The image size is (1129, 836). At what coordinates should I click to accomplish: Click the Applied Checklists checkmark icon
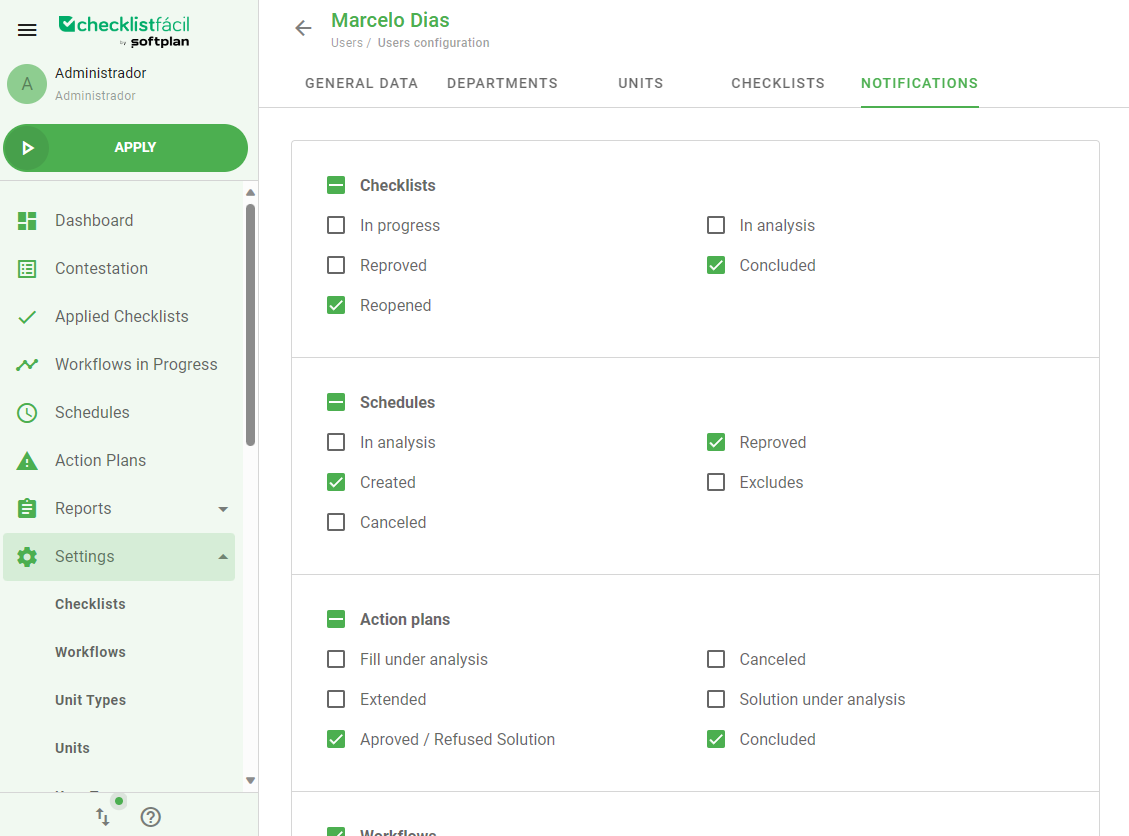(27, 318)
